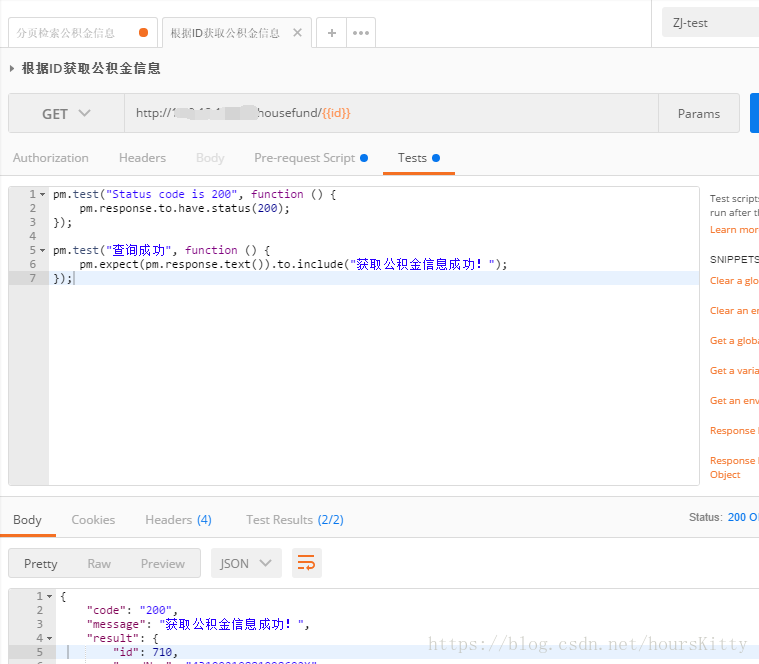
Task: Insert 'Response ... Object' snippet
Action: [x=734, y=468]
